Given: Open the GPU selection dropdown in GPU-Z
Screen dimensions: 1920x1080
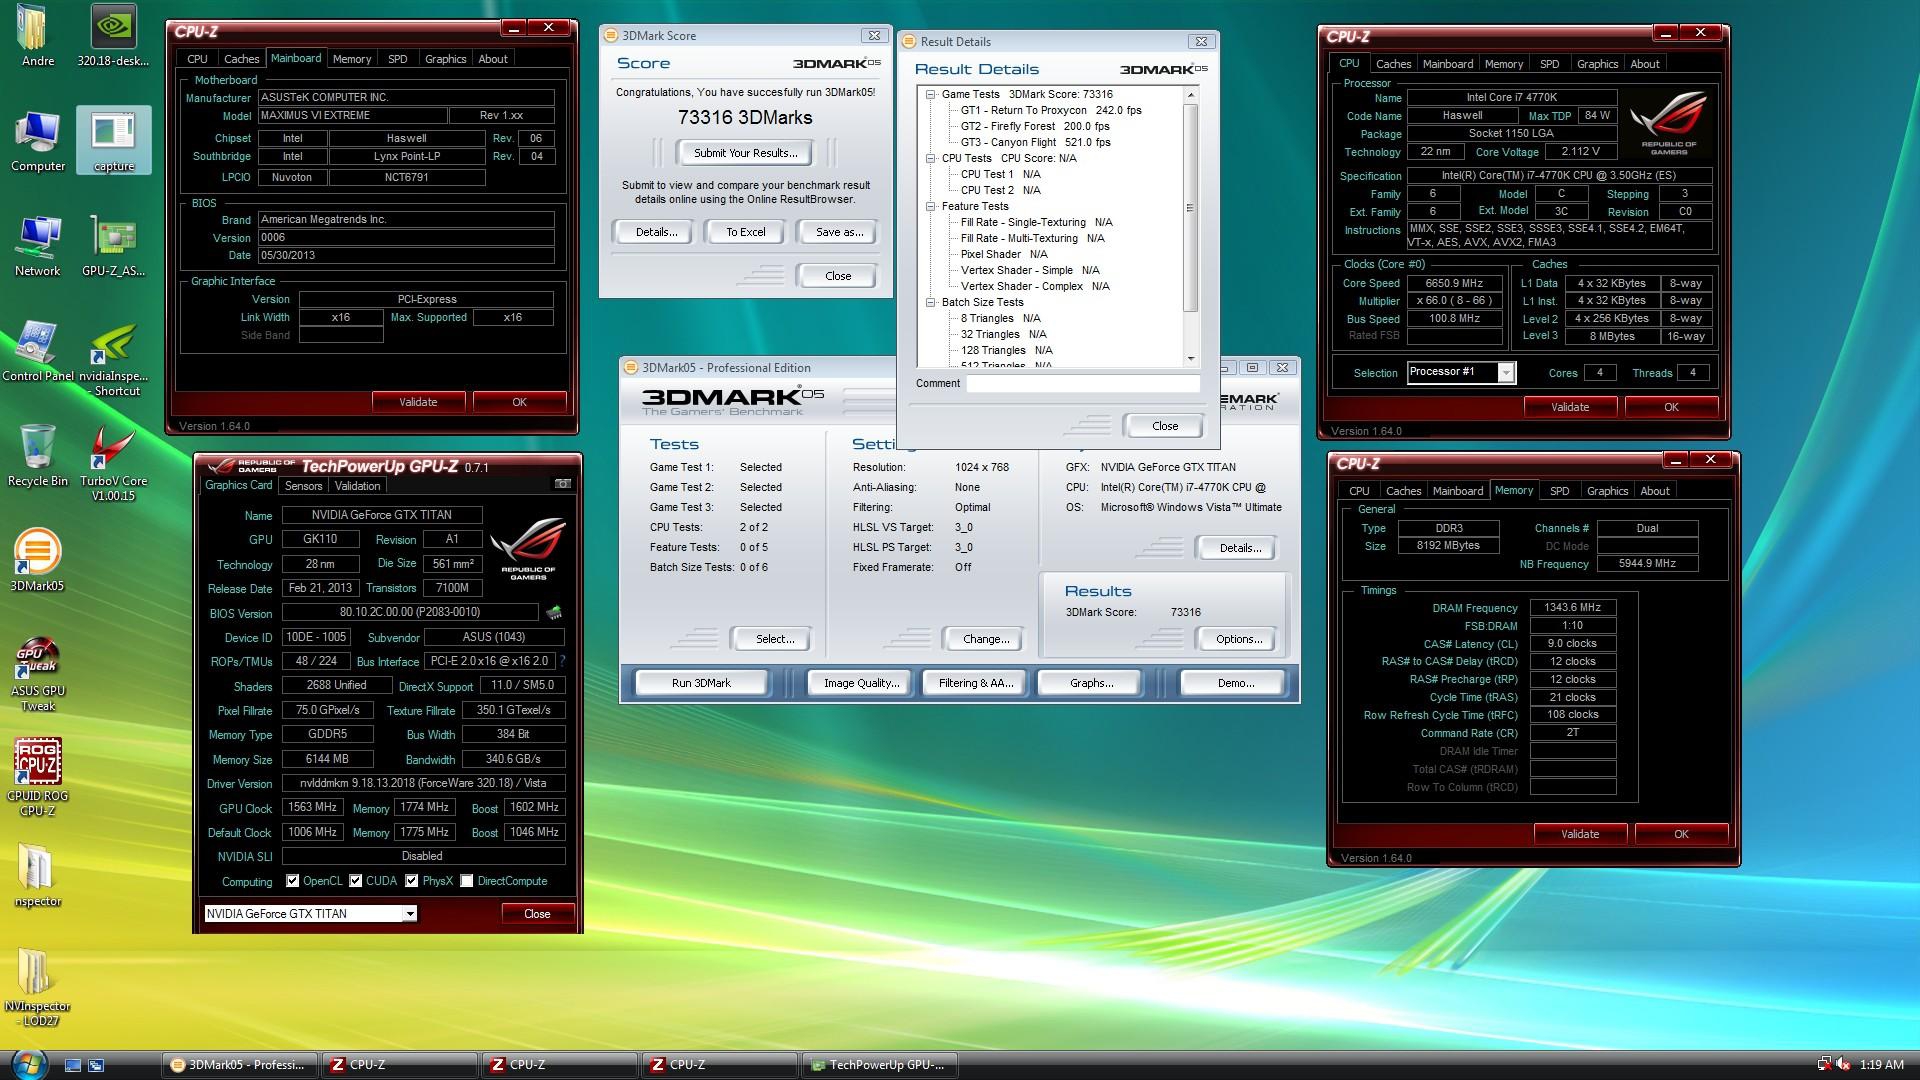Looking at the screenshot, I should point(409,914).
